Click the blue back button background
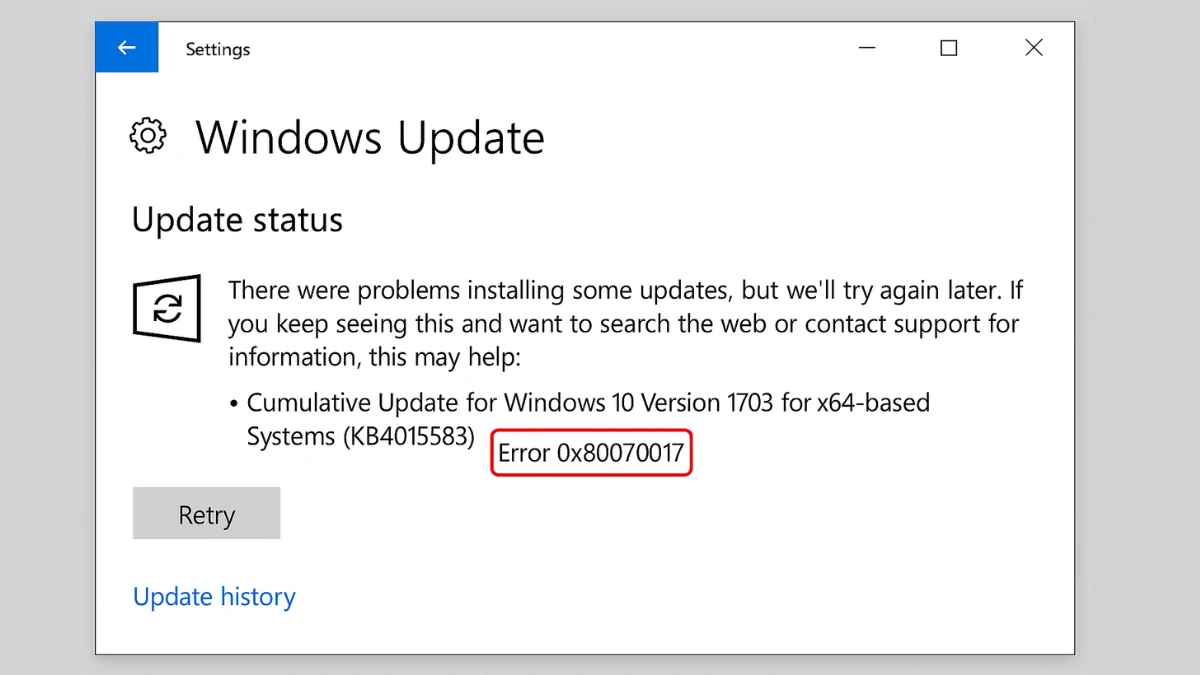Viewport: 1200px width, 675px height. (x=126, y=47)
